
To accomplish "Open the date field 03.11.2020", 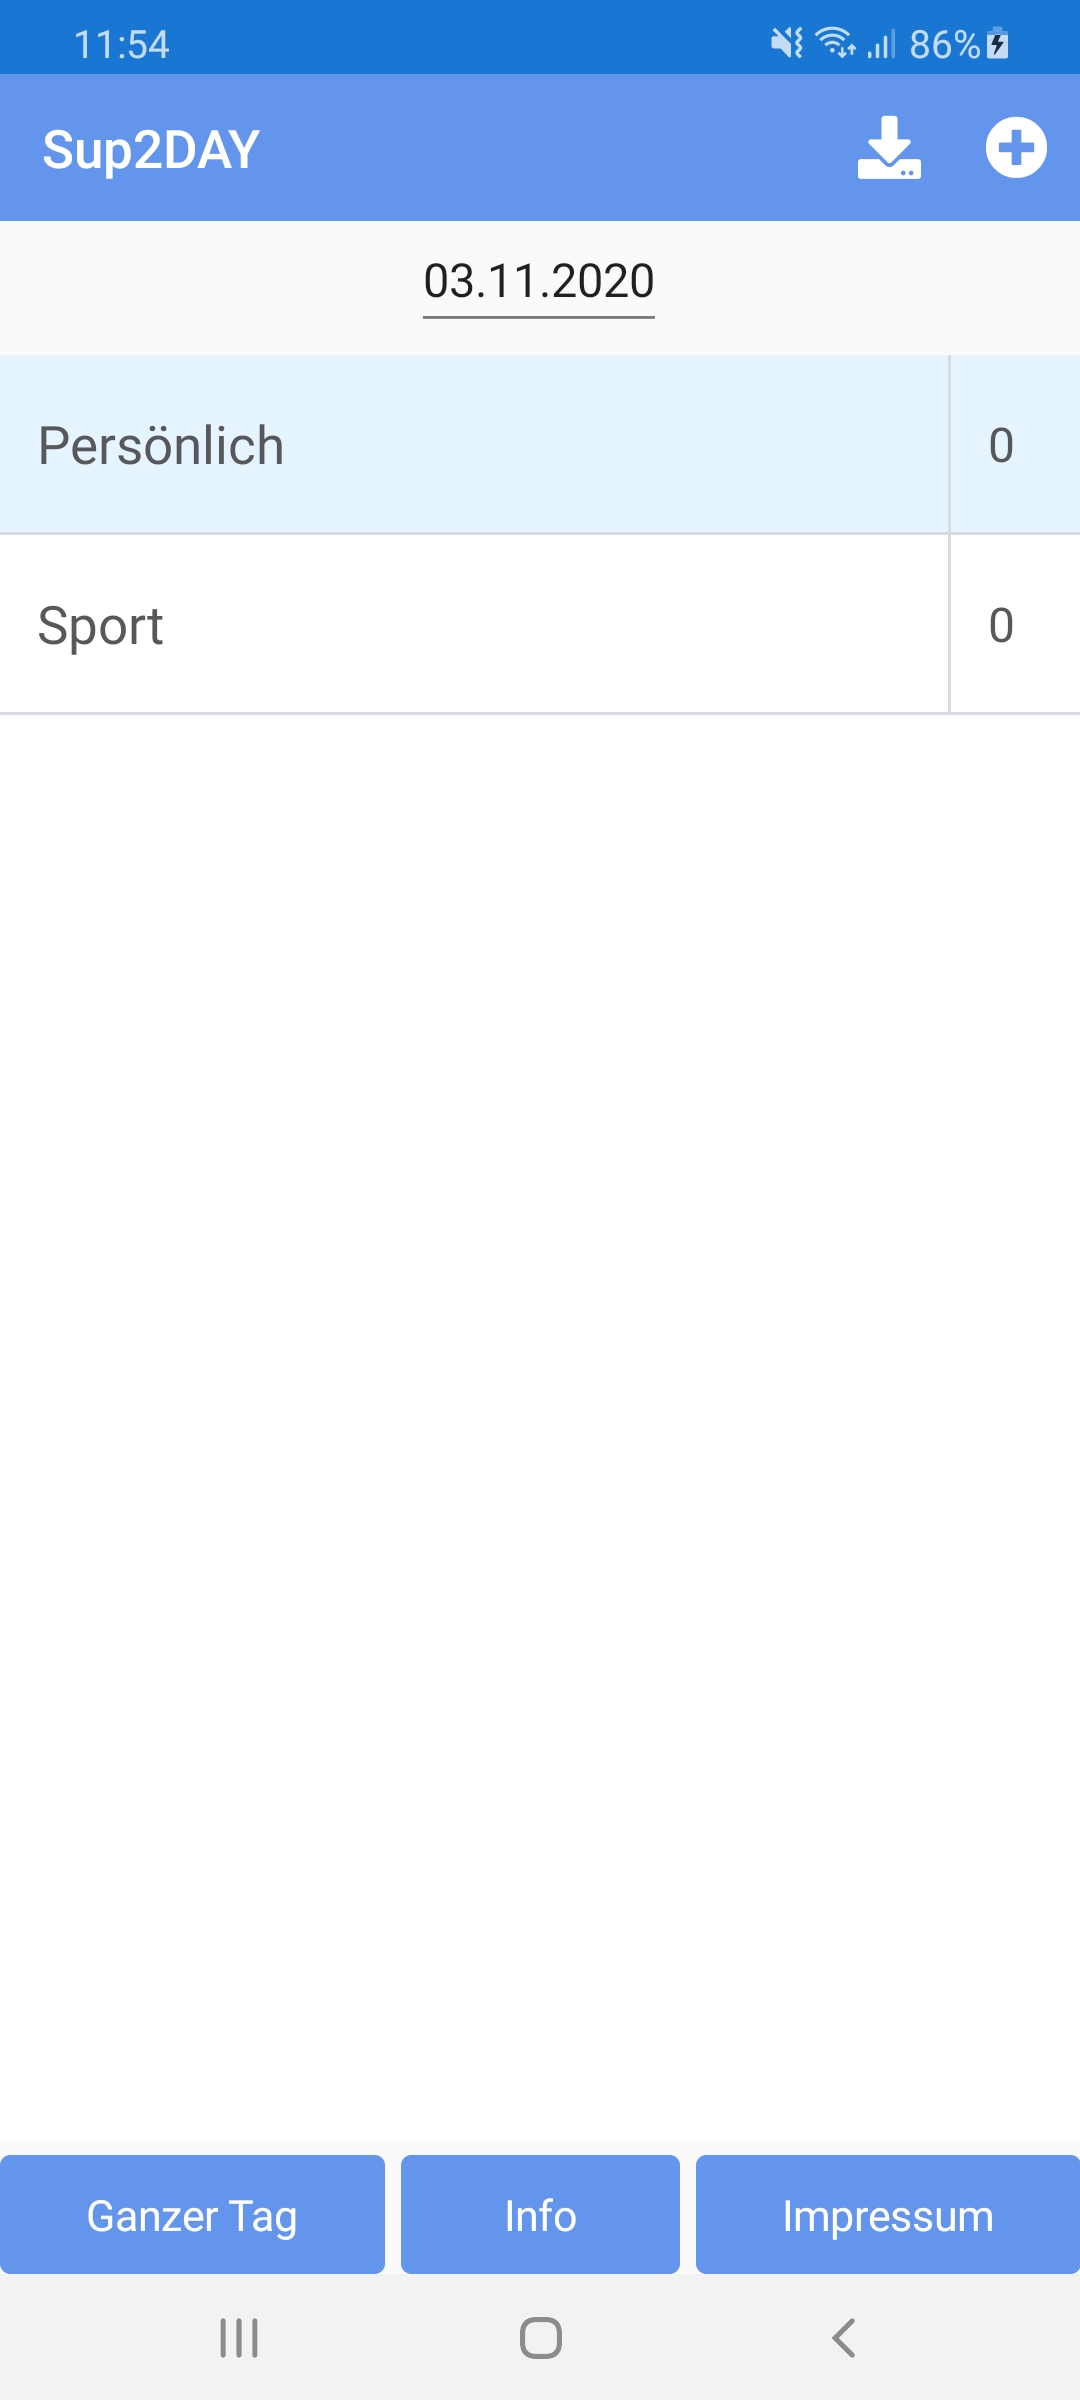I will click(539, 282).
